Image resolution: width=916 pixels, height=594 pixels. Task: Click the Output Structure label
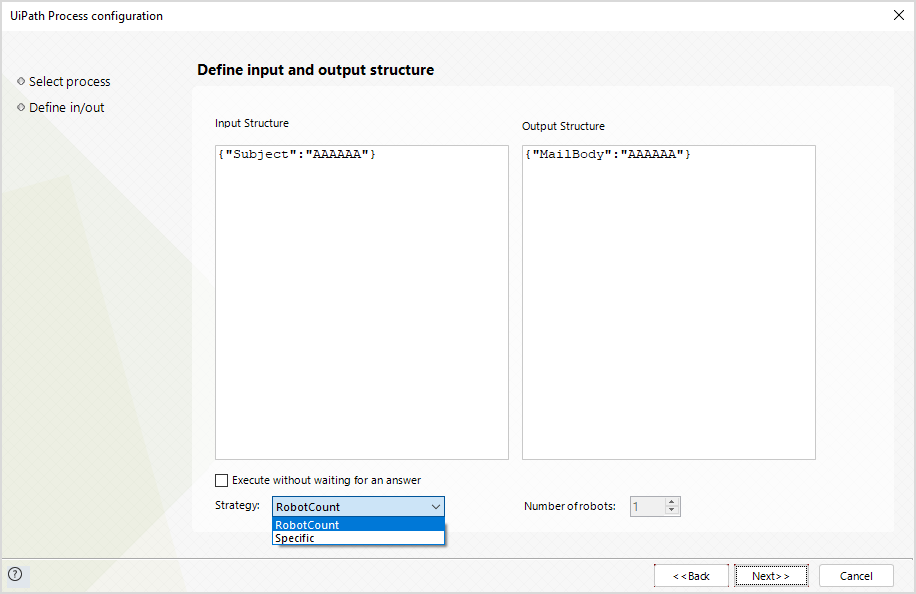tap(563, 126)
